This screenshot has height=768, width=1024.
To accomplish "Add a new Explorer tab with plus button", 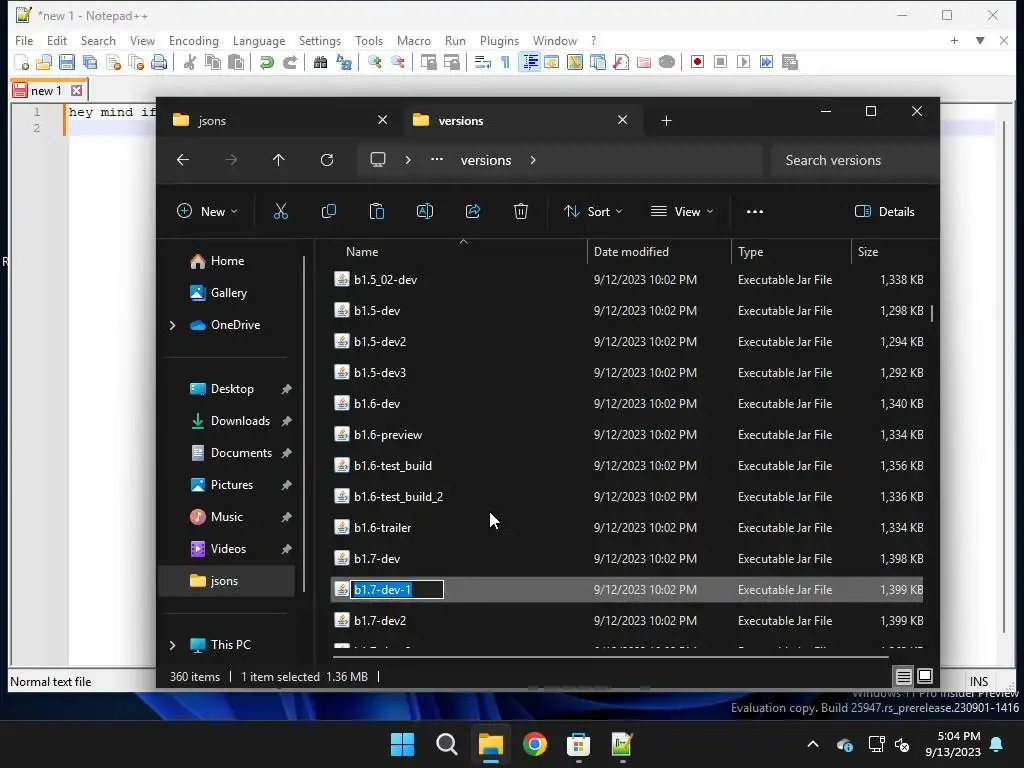I will (x=666, y=121).
